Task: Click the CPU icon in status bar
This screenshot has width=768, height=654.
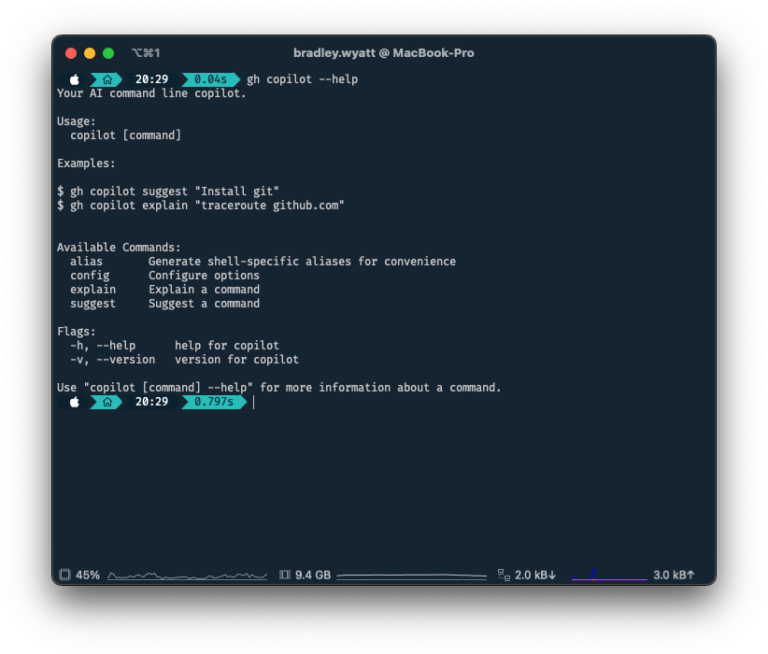Action: pyautogui.click(x=65, y=575)
